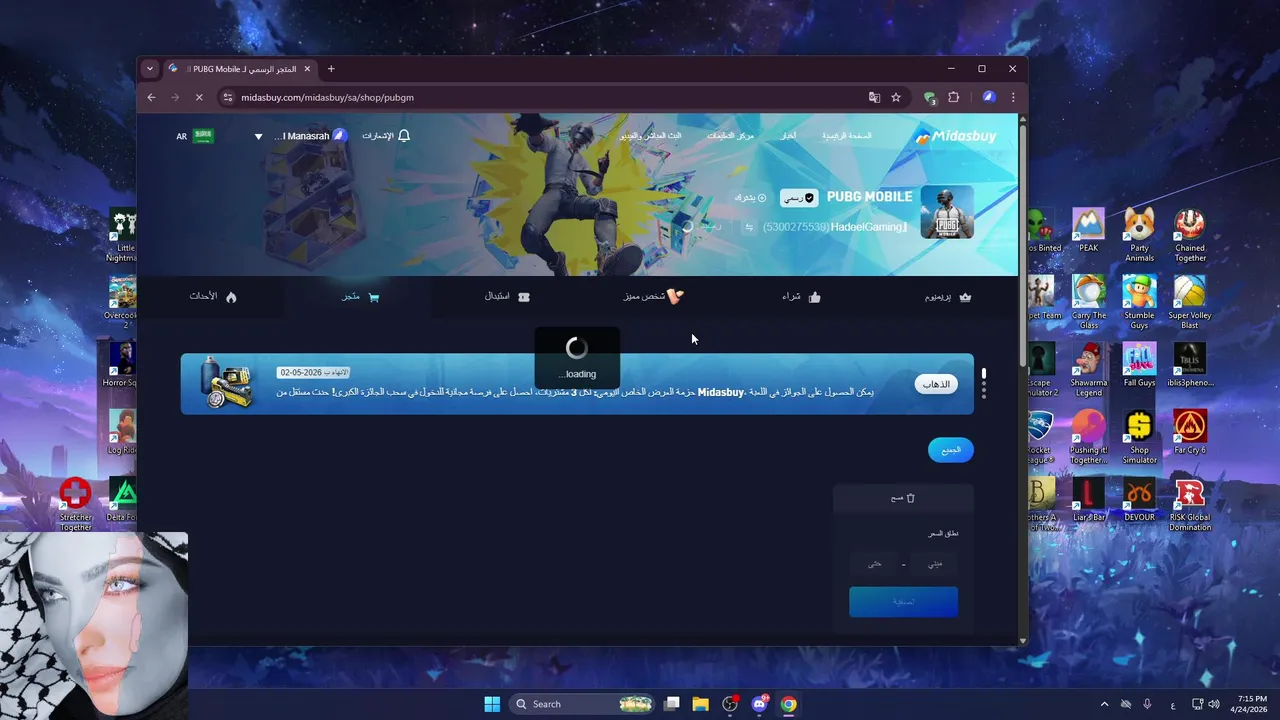
Task: Click the مسح clear filters trash button
Action: pos(903,498)
